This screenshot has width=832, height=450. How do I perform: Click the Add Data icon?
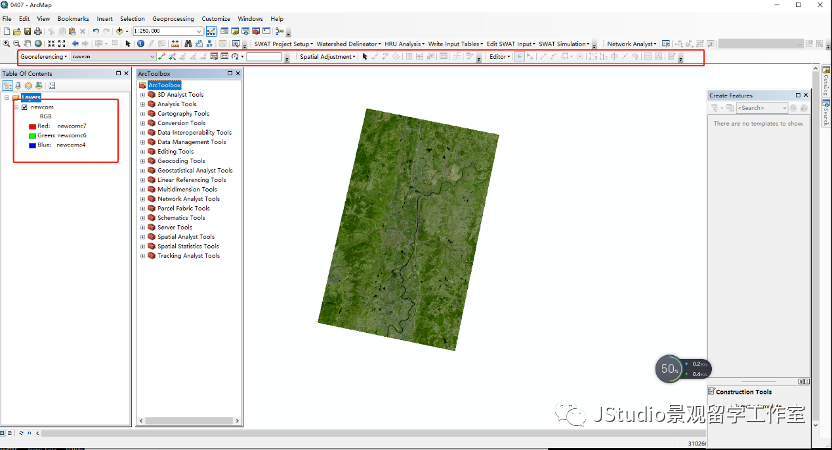click(119, 31)
